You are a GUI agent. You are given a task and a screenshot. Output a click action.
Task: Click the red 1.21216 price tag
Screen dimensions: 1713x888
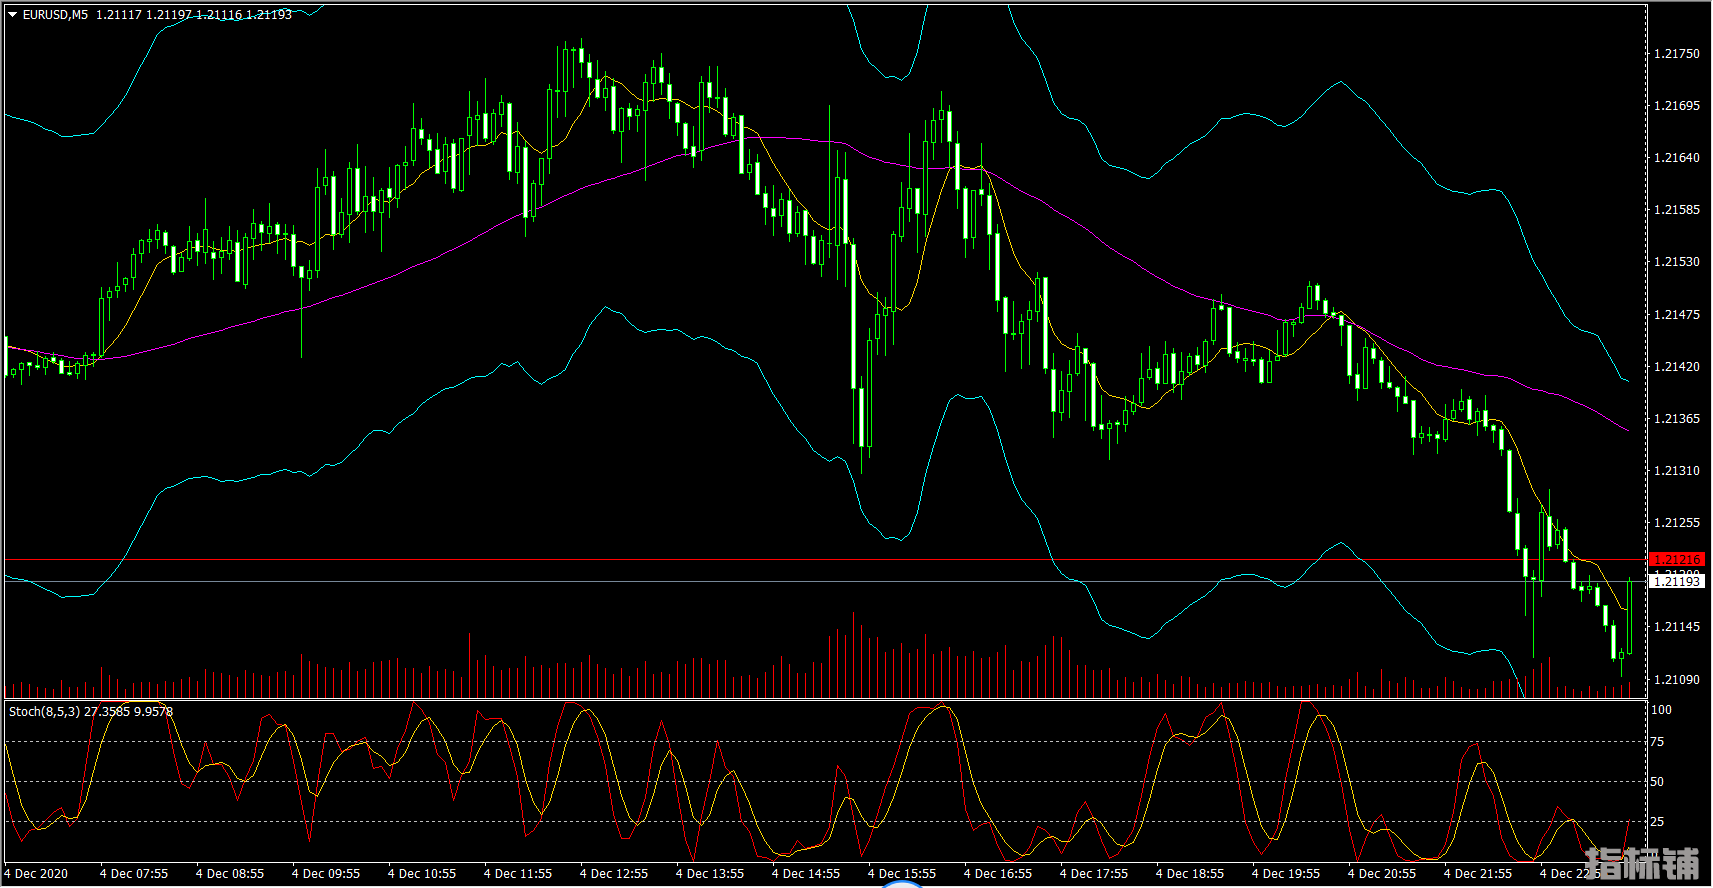[x=1676, y=559]
